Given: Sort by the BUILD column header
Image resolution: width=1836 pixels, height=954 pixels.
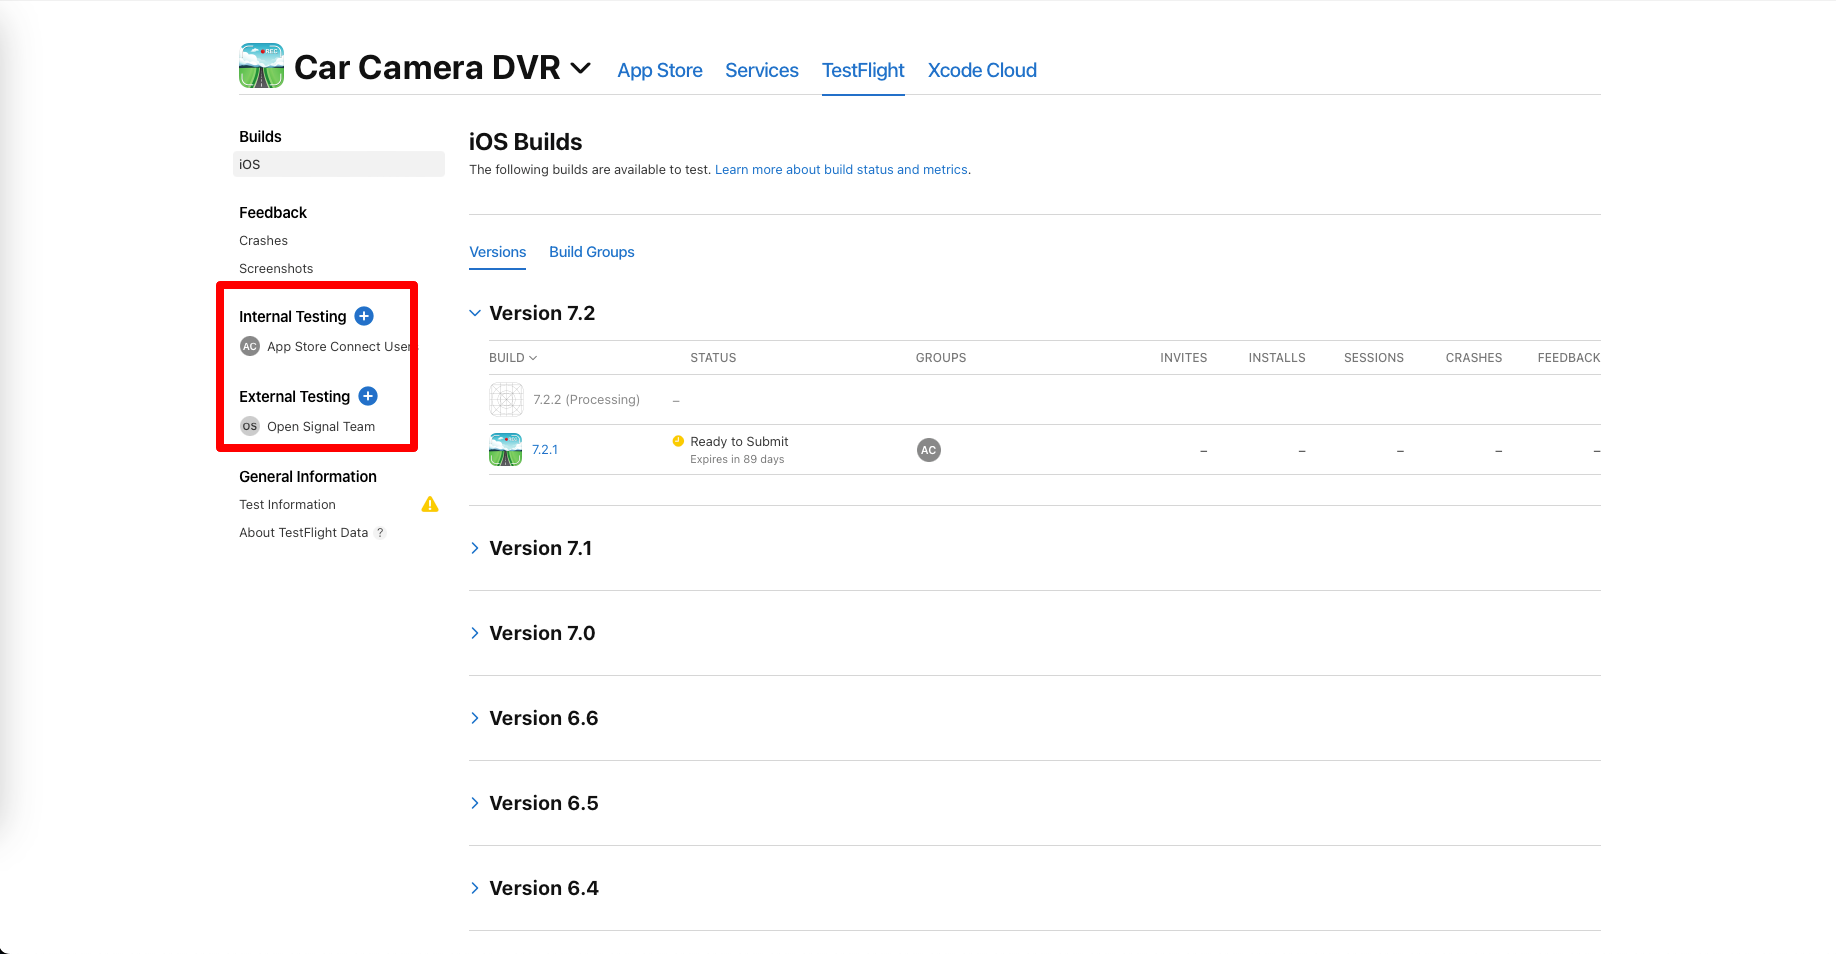Looking at the screenshot, I should [x=513, y=358].
